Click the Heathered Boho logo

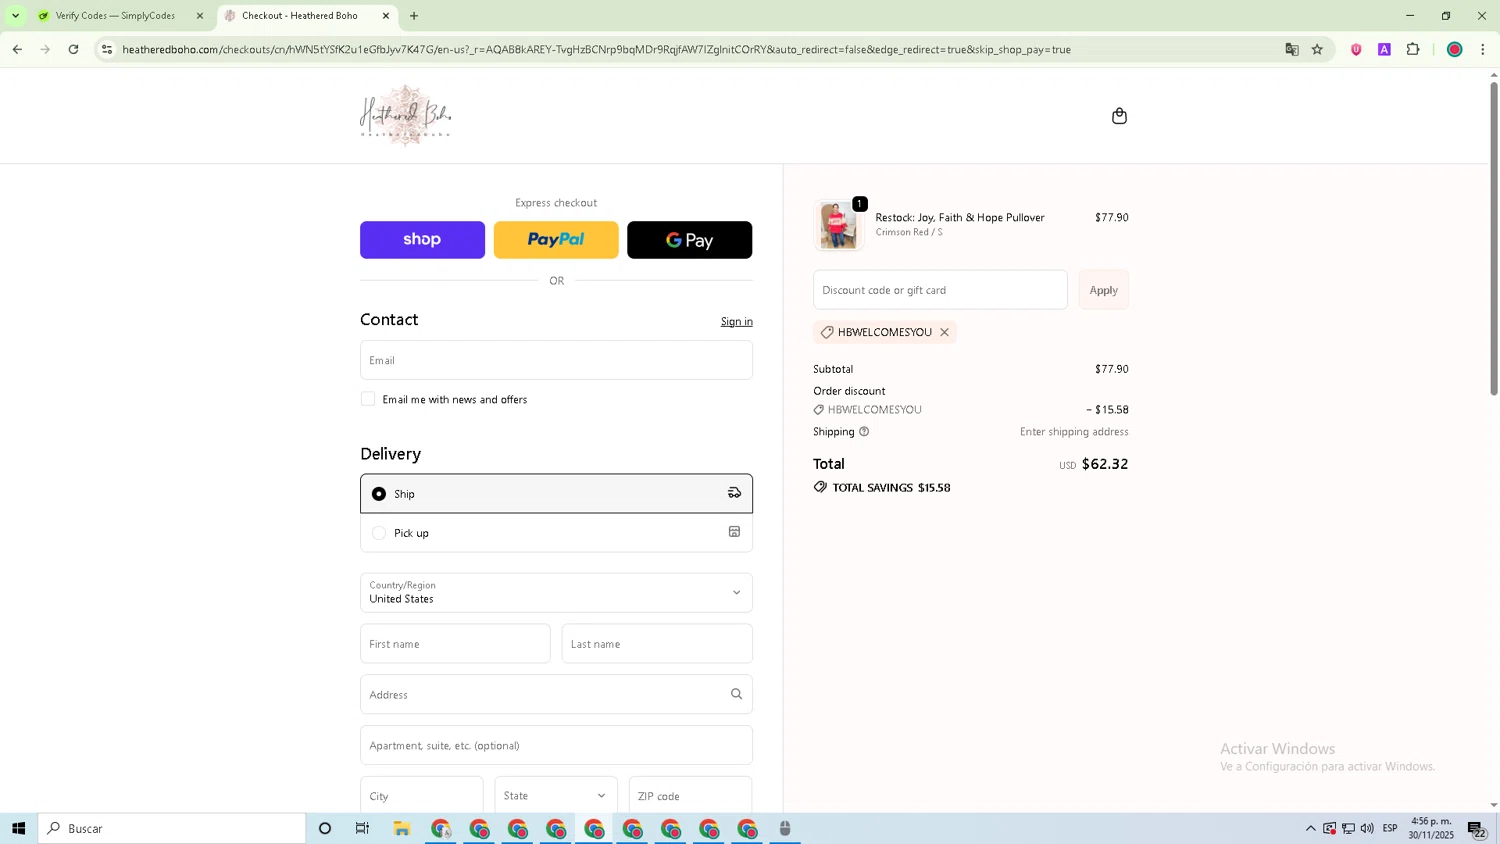tap(406, 115)
